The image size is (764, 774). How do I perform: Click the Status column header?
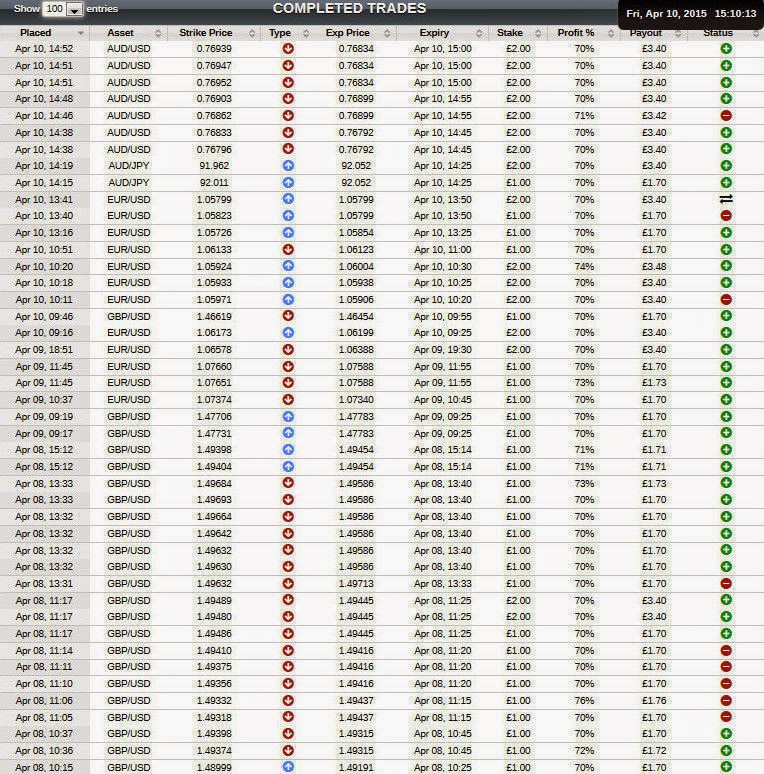click(x=718, y=33)
